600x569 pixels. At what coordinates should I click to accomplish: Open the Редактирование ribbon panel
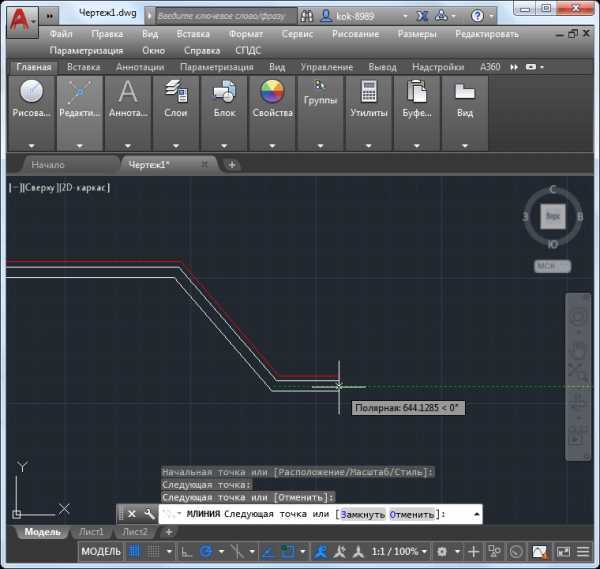[80, 113]
